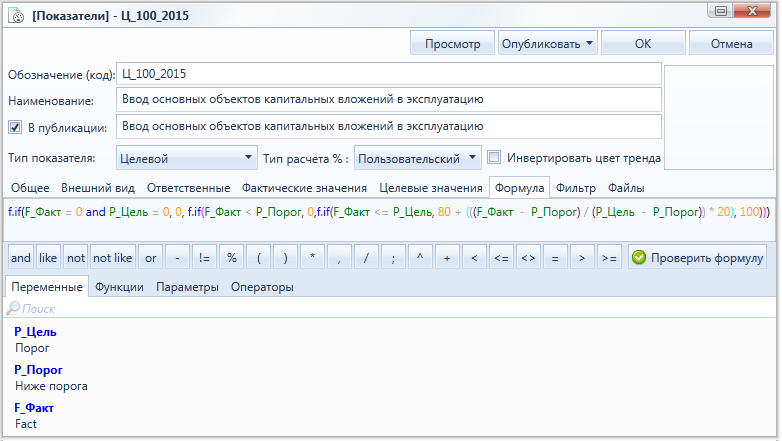Select the F_Факт variable
The image size is (782, 441).
[34, 408]
